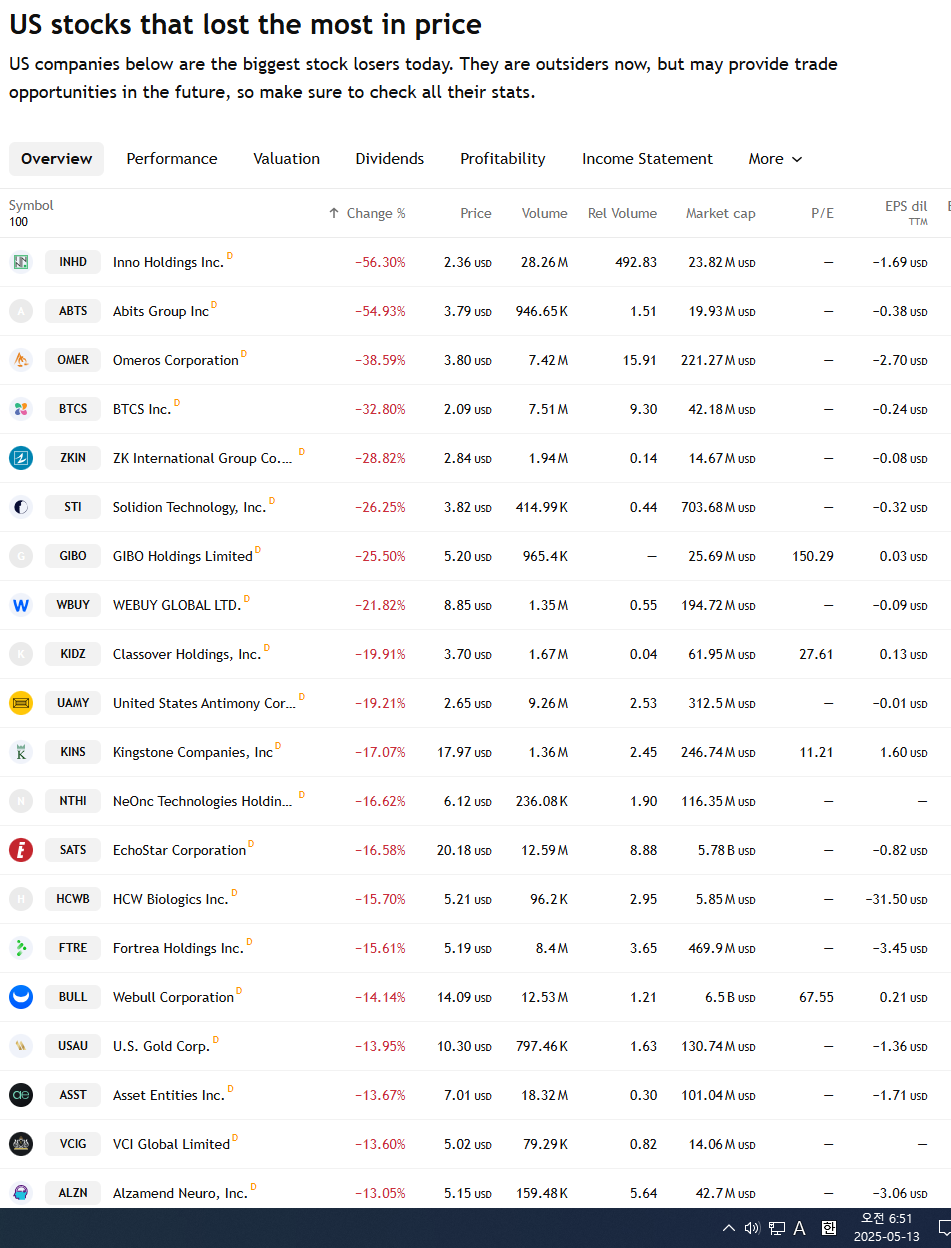Click the Rel Volume column header

coord(623,213)
